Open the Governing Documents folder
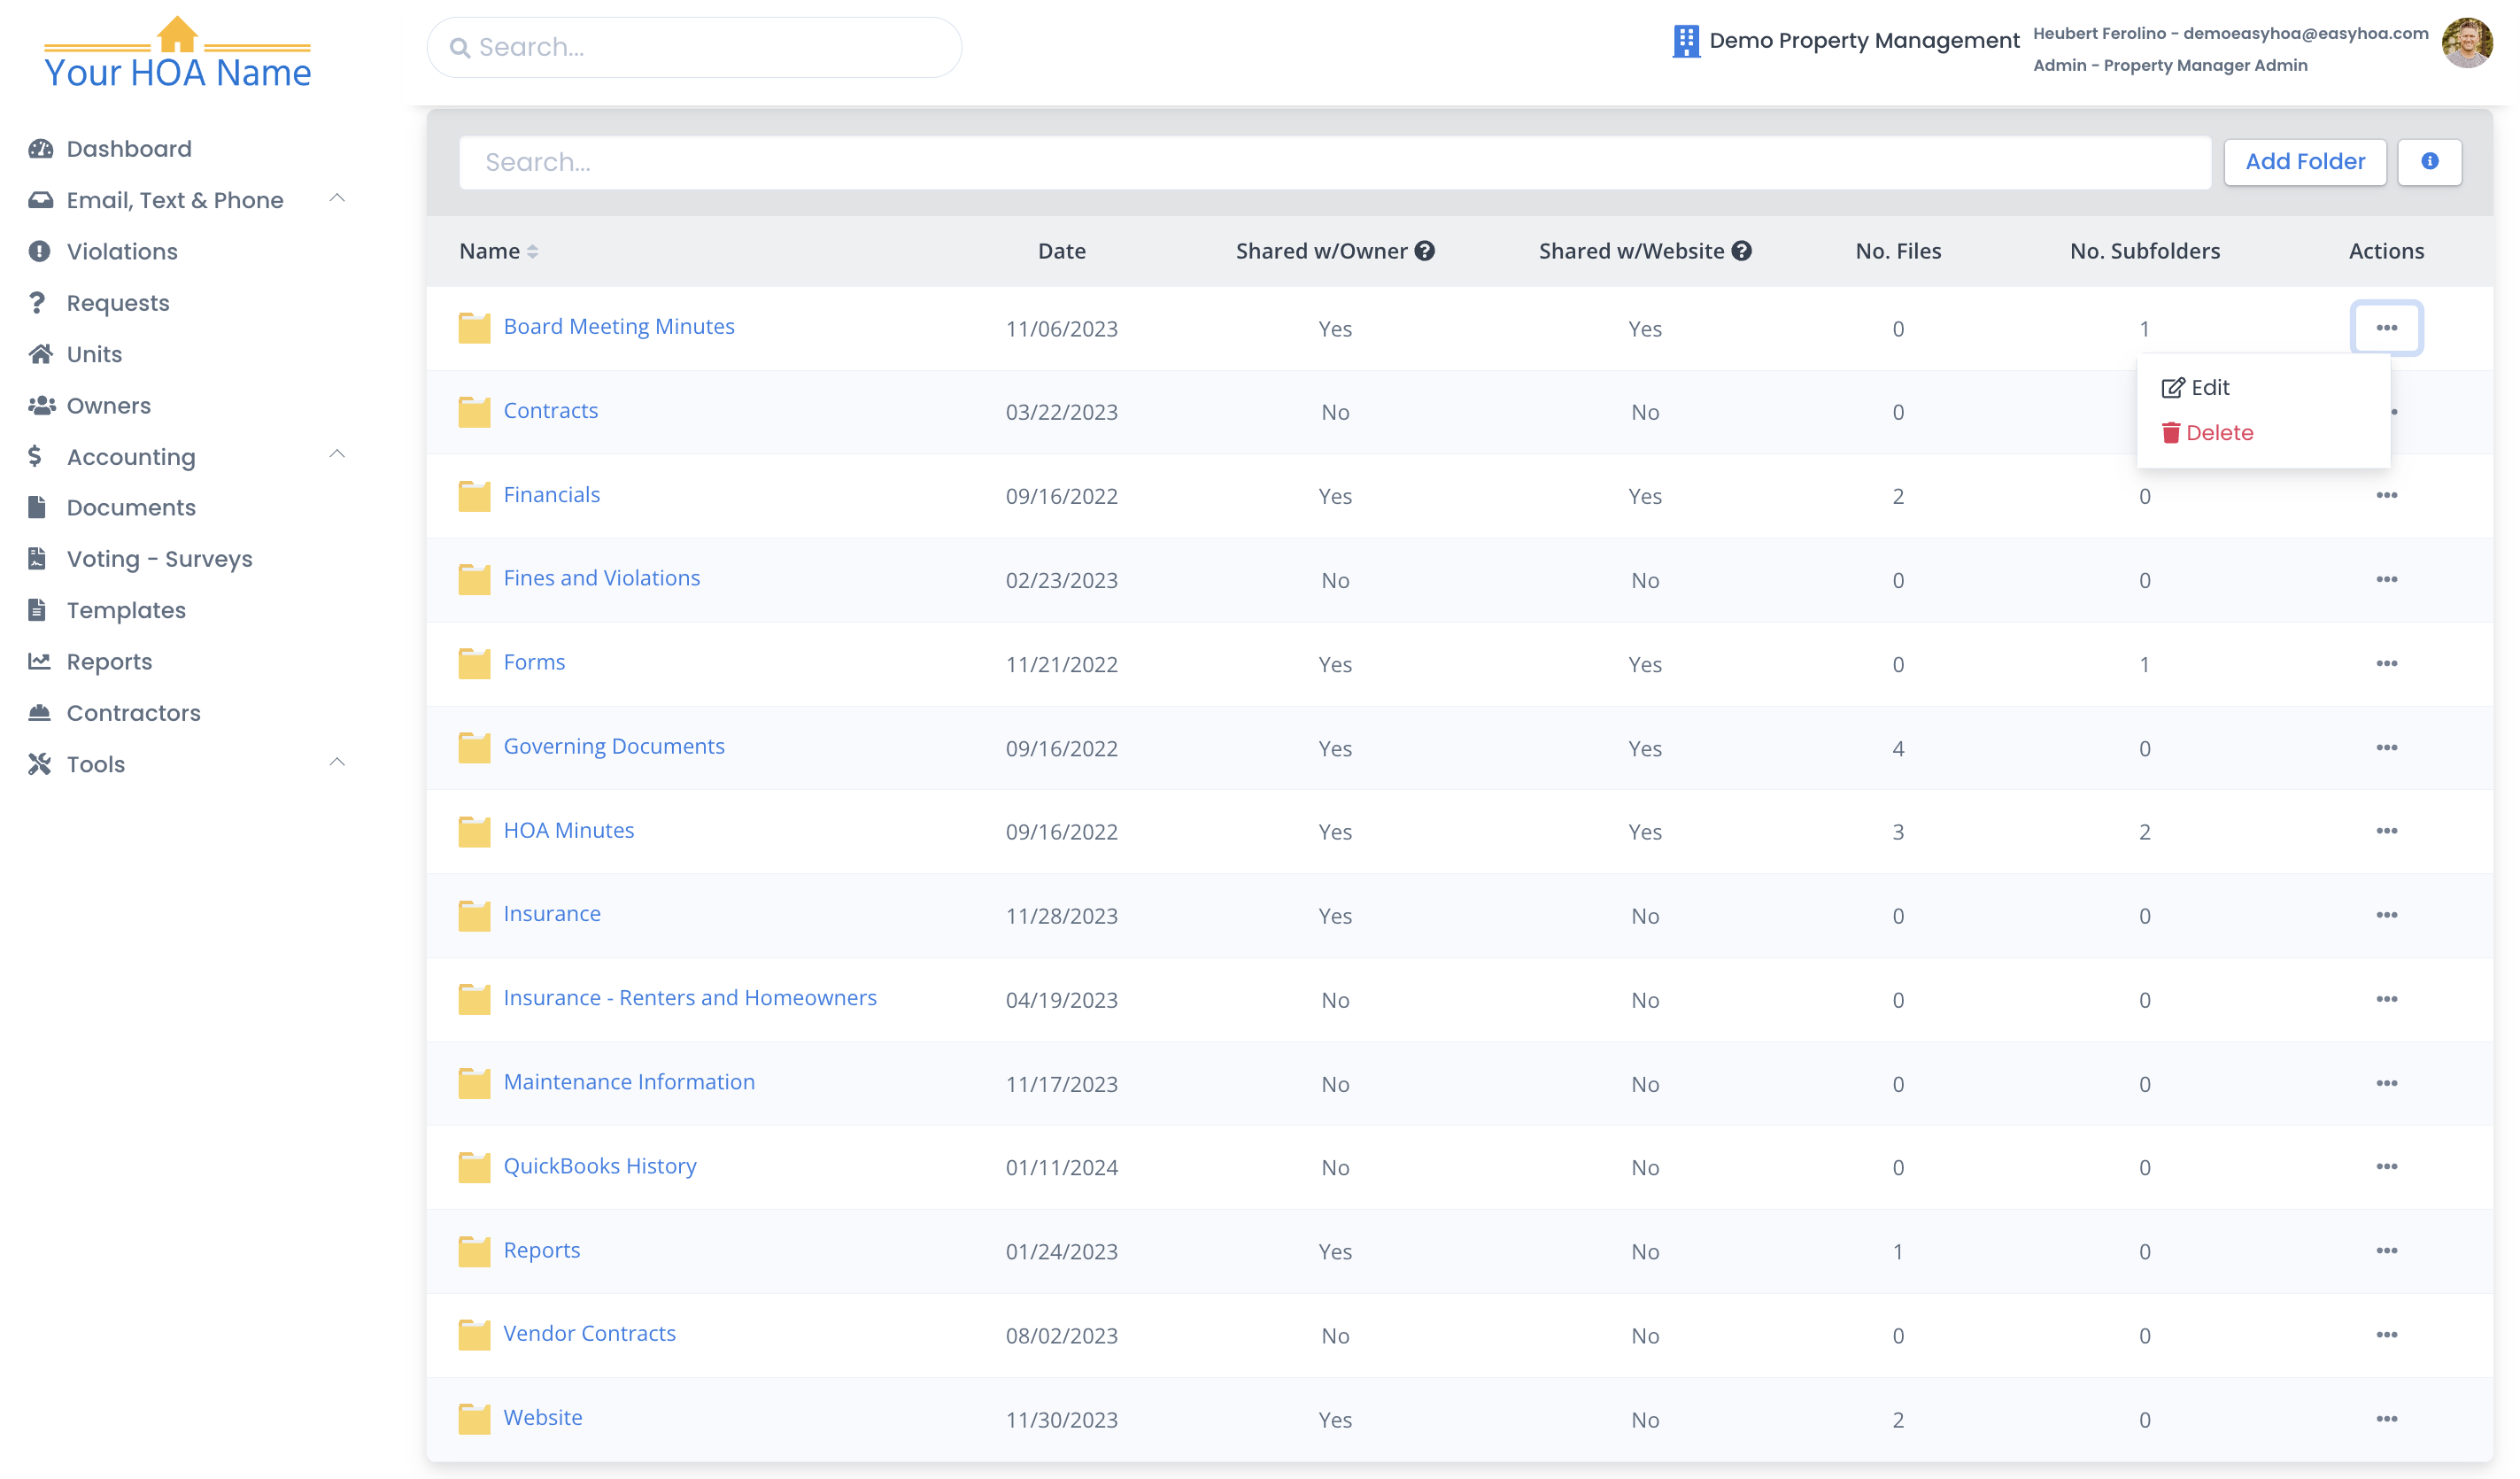The image size is (2520, 1479). click(613, 746)
